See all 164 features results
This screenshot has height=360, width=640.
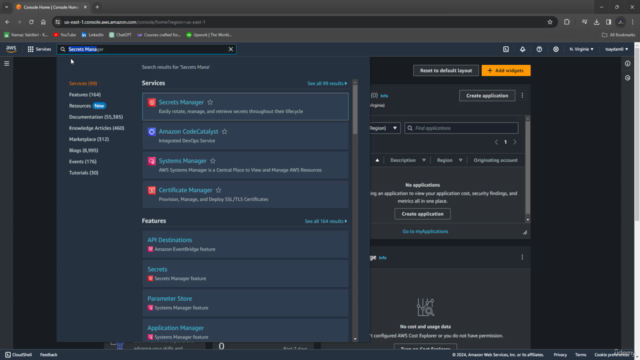(326, 221)
